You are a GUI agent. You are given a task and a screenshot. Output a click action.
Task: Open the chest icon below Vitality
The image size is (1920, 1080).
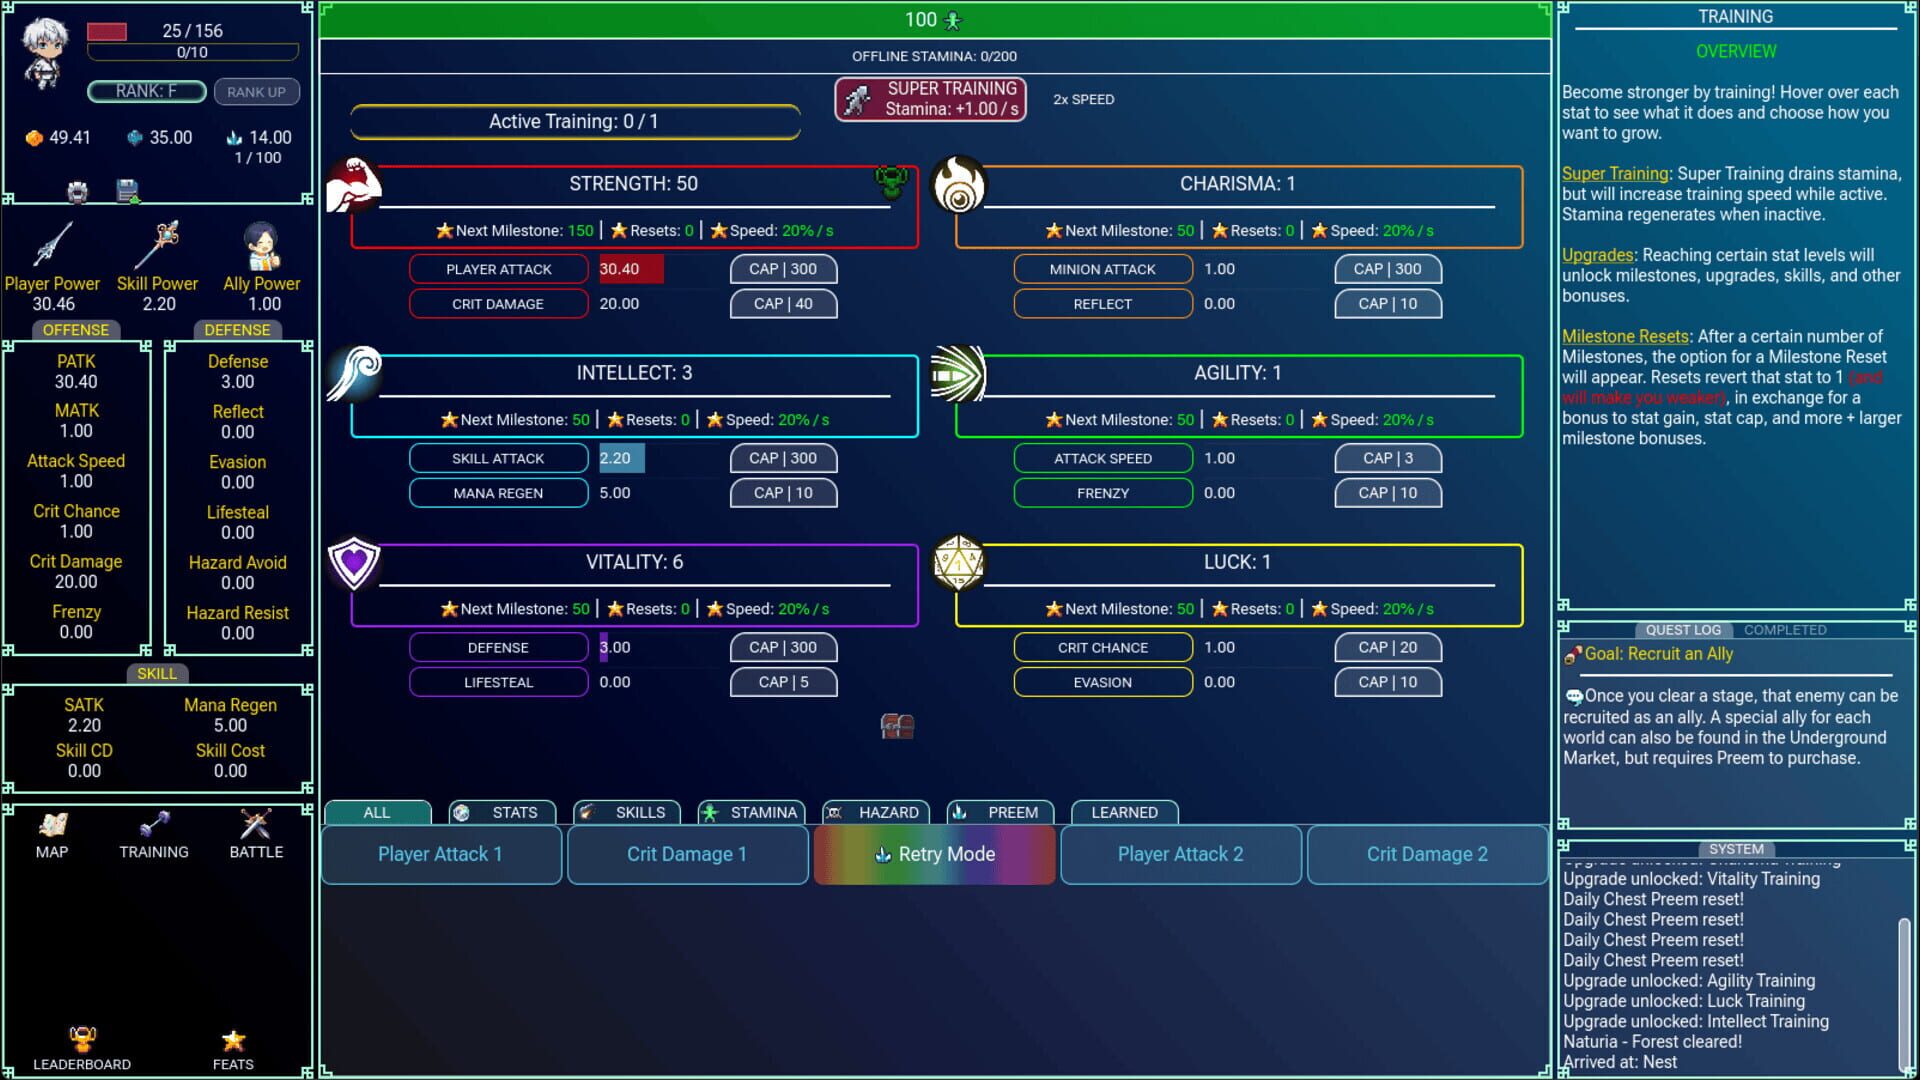pos(895,728)
